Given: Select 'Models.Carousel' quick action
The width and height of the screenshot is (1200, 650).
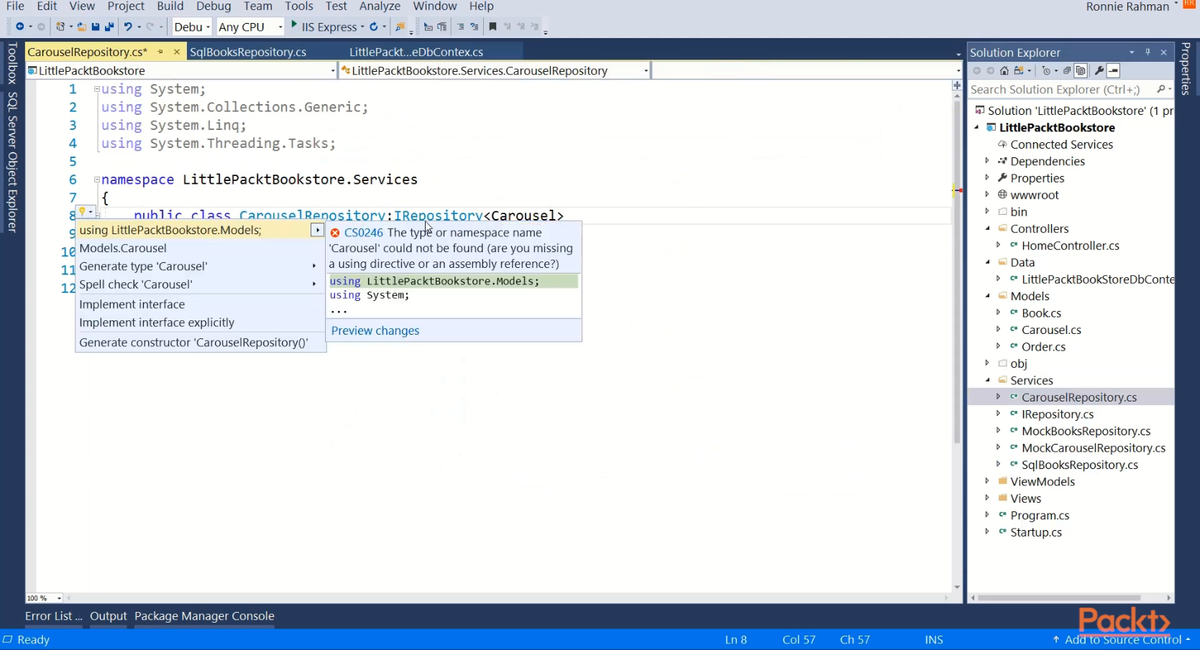Looking at the screenshot, I should point(201,248).
